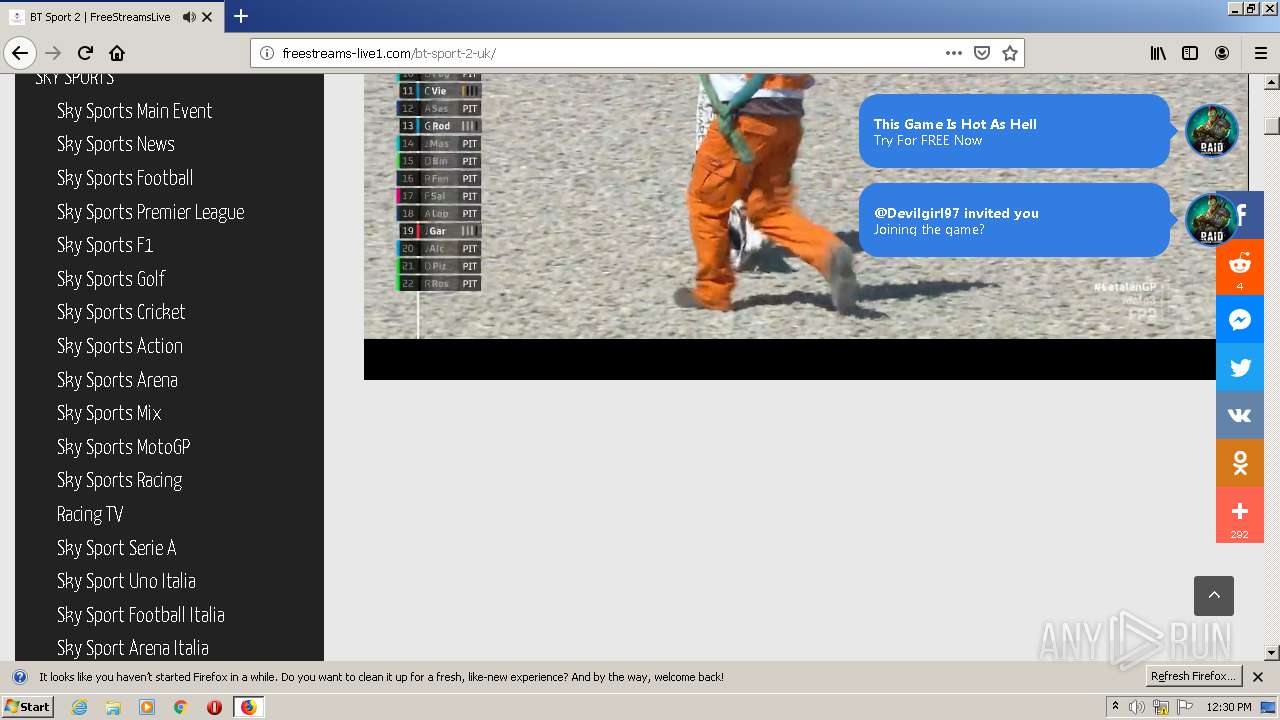
Task: Click 'This Game Is Hot As Hell' ad bubble
Action: (x=1014, y=131)
